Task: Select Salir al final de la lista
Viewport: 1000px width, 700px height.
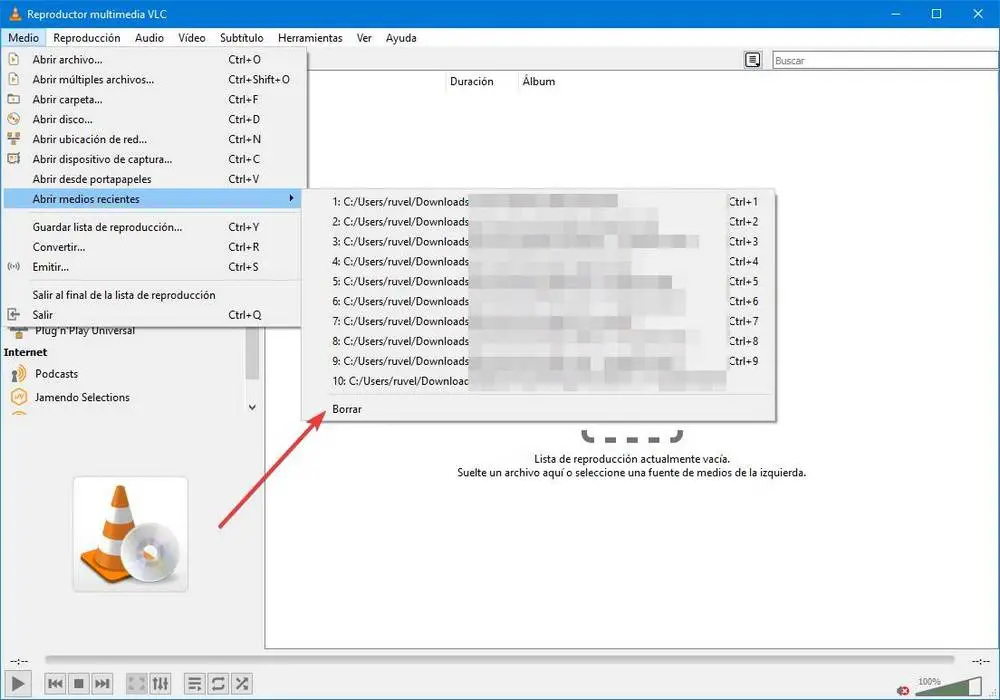Action: 153,295
